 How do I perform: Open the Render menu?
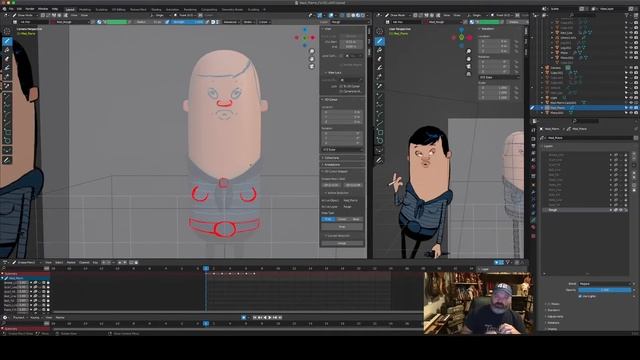pos(30,9)
